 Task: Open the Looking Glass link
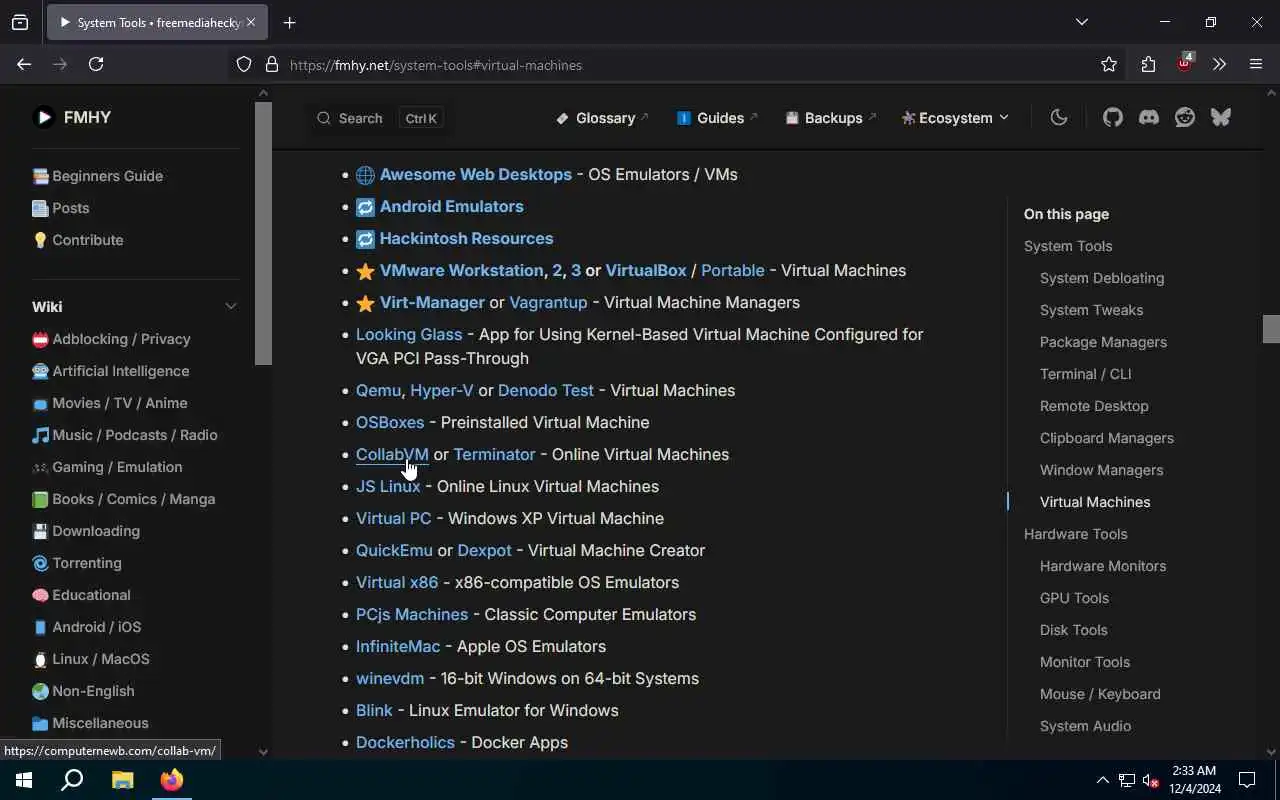coord(409,334)
